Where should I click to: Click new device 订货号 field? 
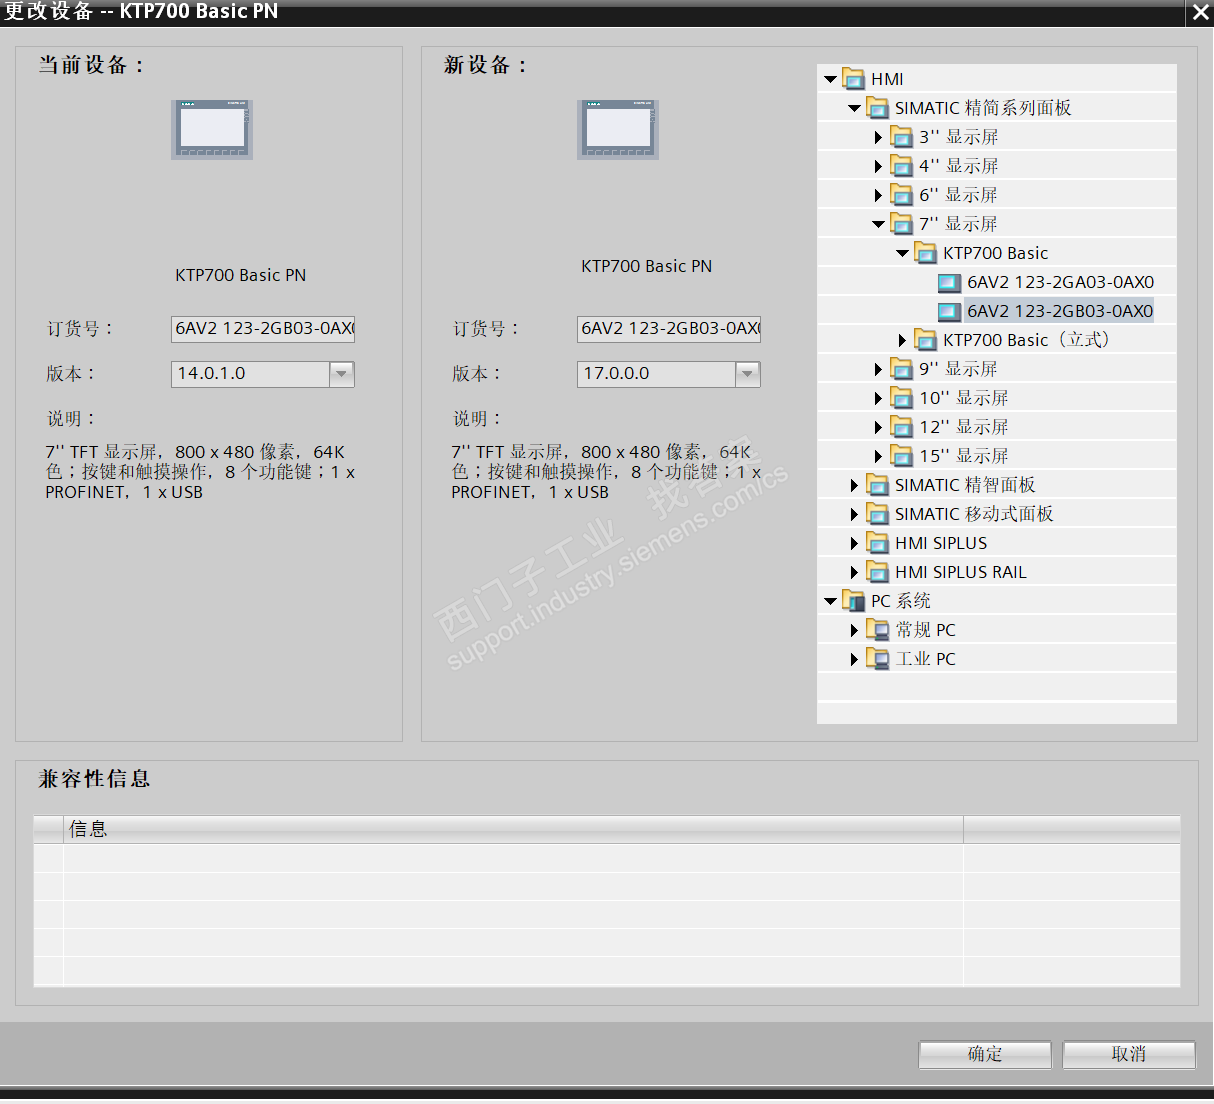pyautogui.click(x=669, y=329)
